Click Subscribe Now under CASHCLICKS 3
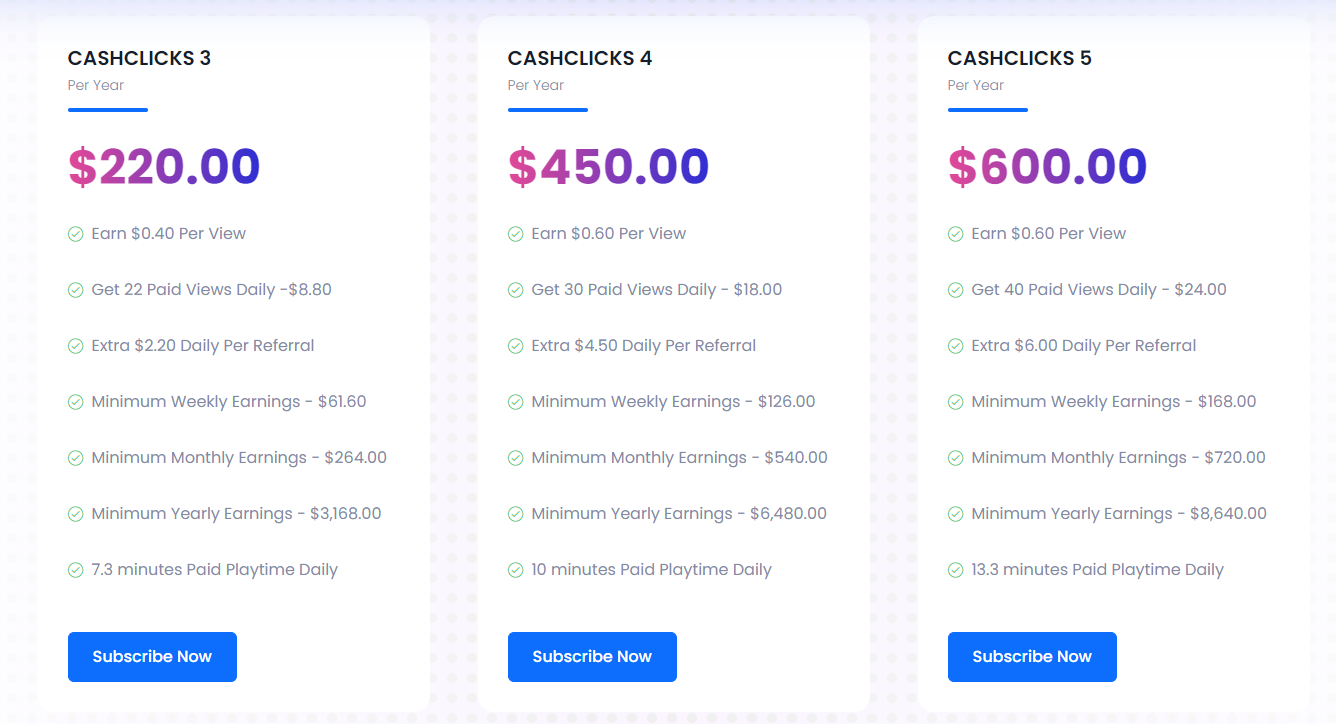Image resolution: width=1336 pixels, height=724 pixels. pos(152,657)
